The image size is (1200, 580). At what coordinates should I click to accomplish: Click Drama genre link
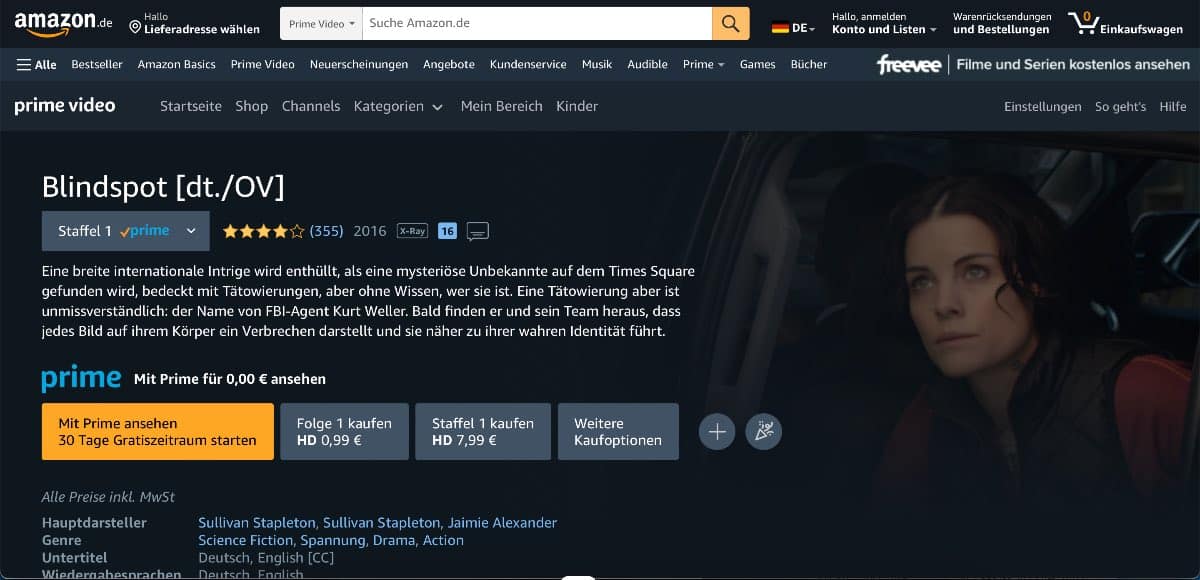pos(394,540)
